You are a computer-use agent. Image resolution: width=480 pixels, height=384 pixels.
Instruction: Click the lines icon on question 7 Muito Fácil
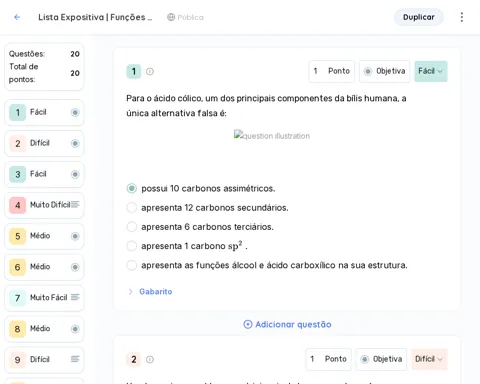[x=75, y=297]
